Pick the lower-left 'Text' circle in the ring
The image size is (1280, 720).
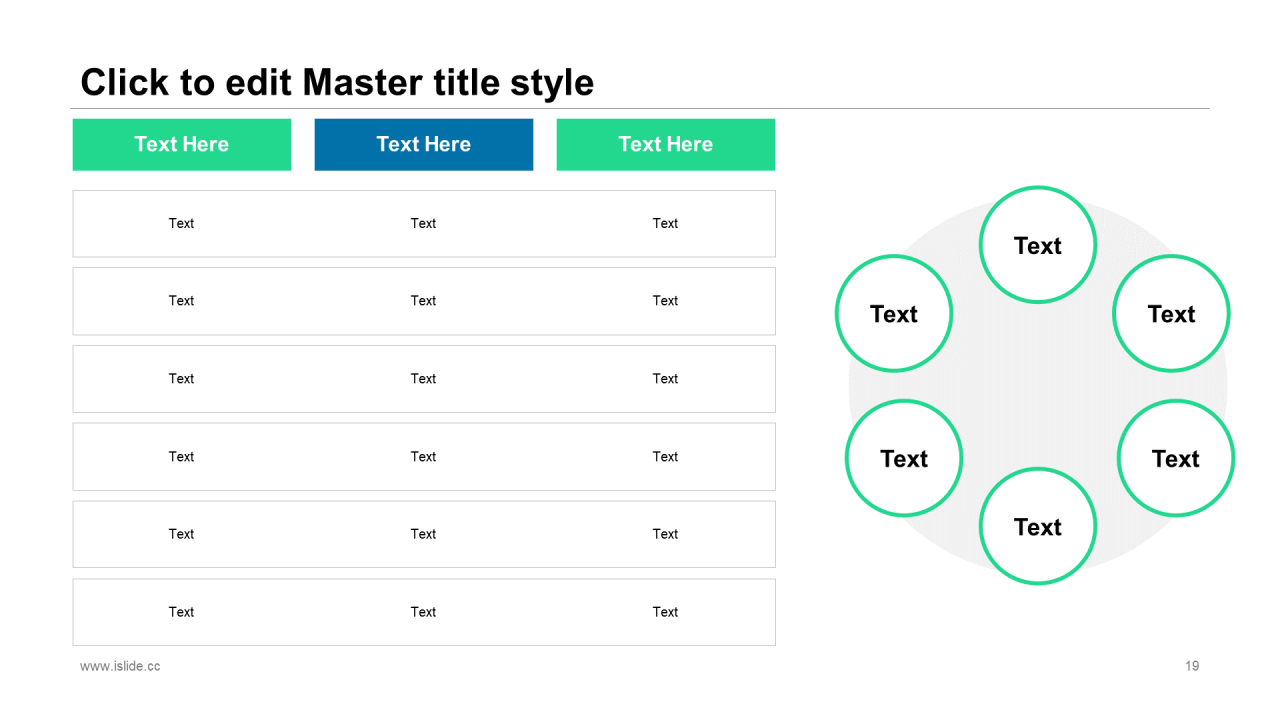[903, 458]
